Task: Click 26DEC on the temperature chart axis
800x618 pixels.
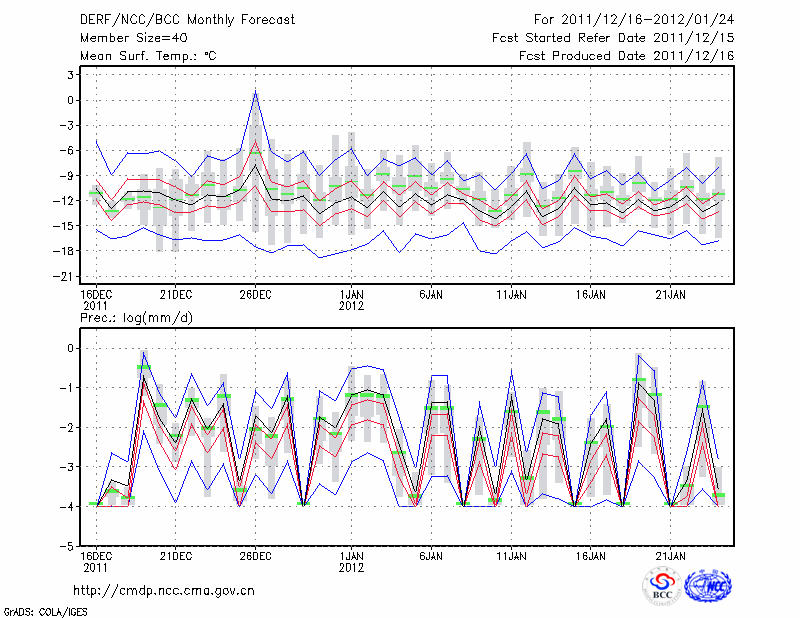Action: point(255,295)
